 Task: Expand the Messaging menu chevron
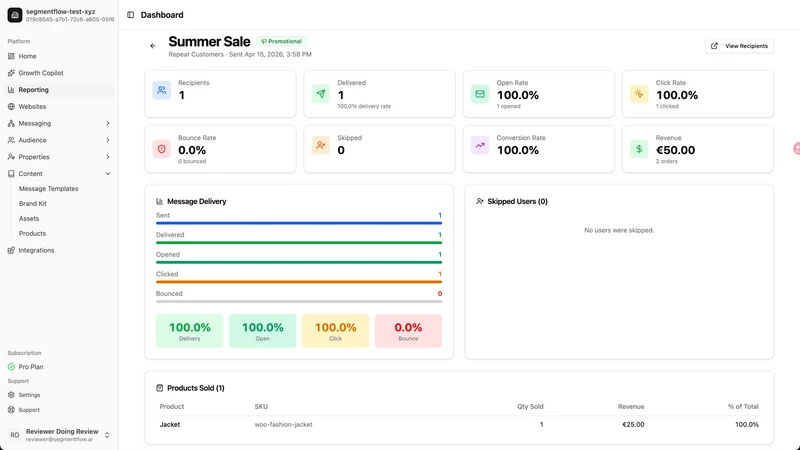click(108, 123)
